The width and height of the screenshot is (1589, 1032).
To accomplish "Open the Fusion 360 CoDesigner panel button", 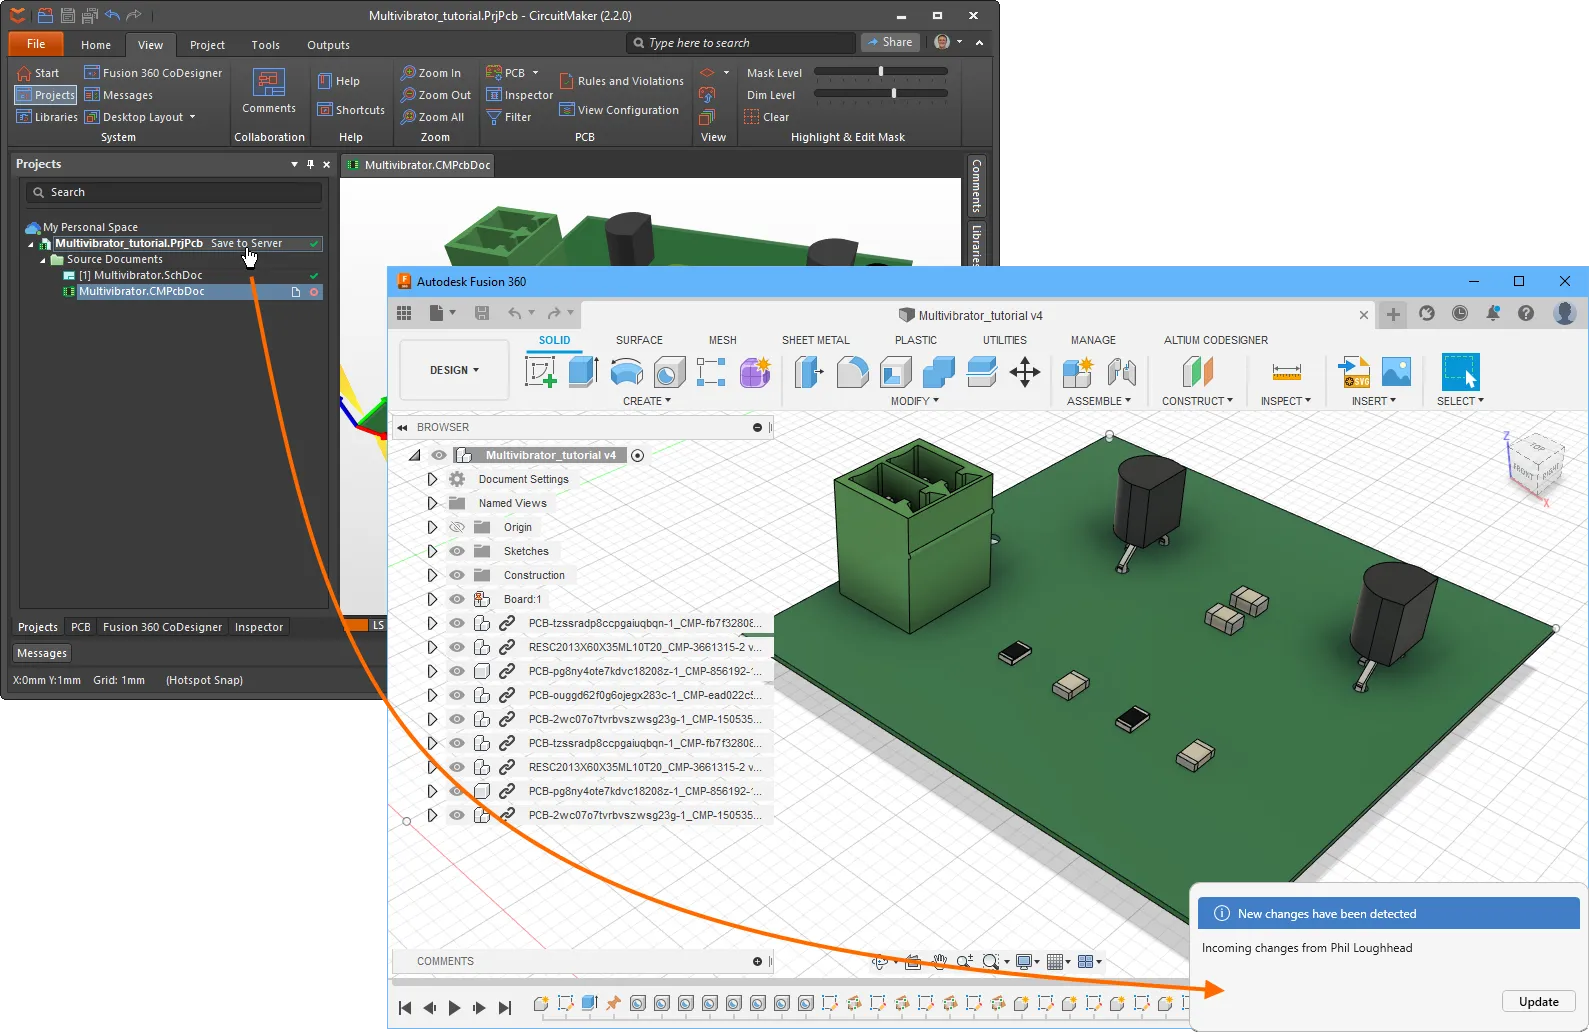I will (x=153, y=73).
